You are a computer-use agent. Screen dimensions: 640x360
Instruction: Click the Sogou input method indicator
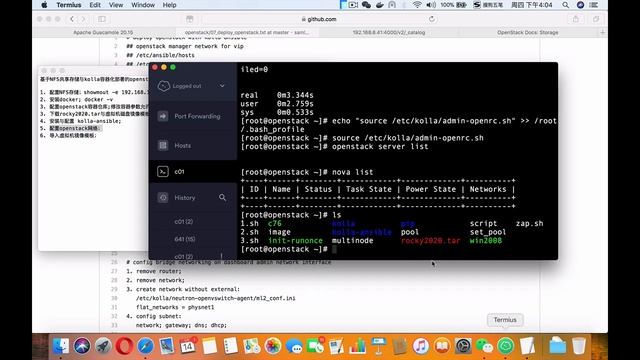[488, 5]
